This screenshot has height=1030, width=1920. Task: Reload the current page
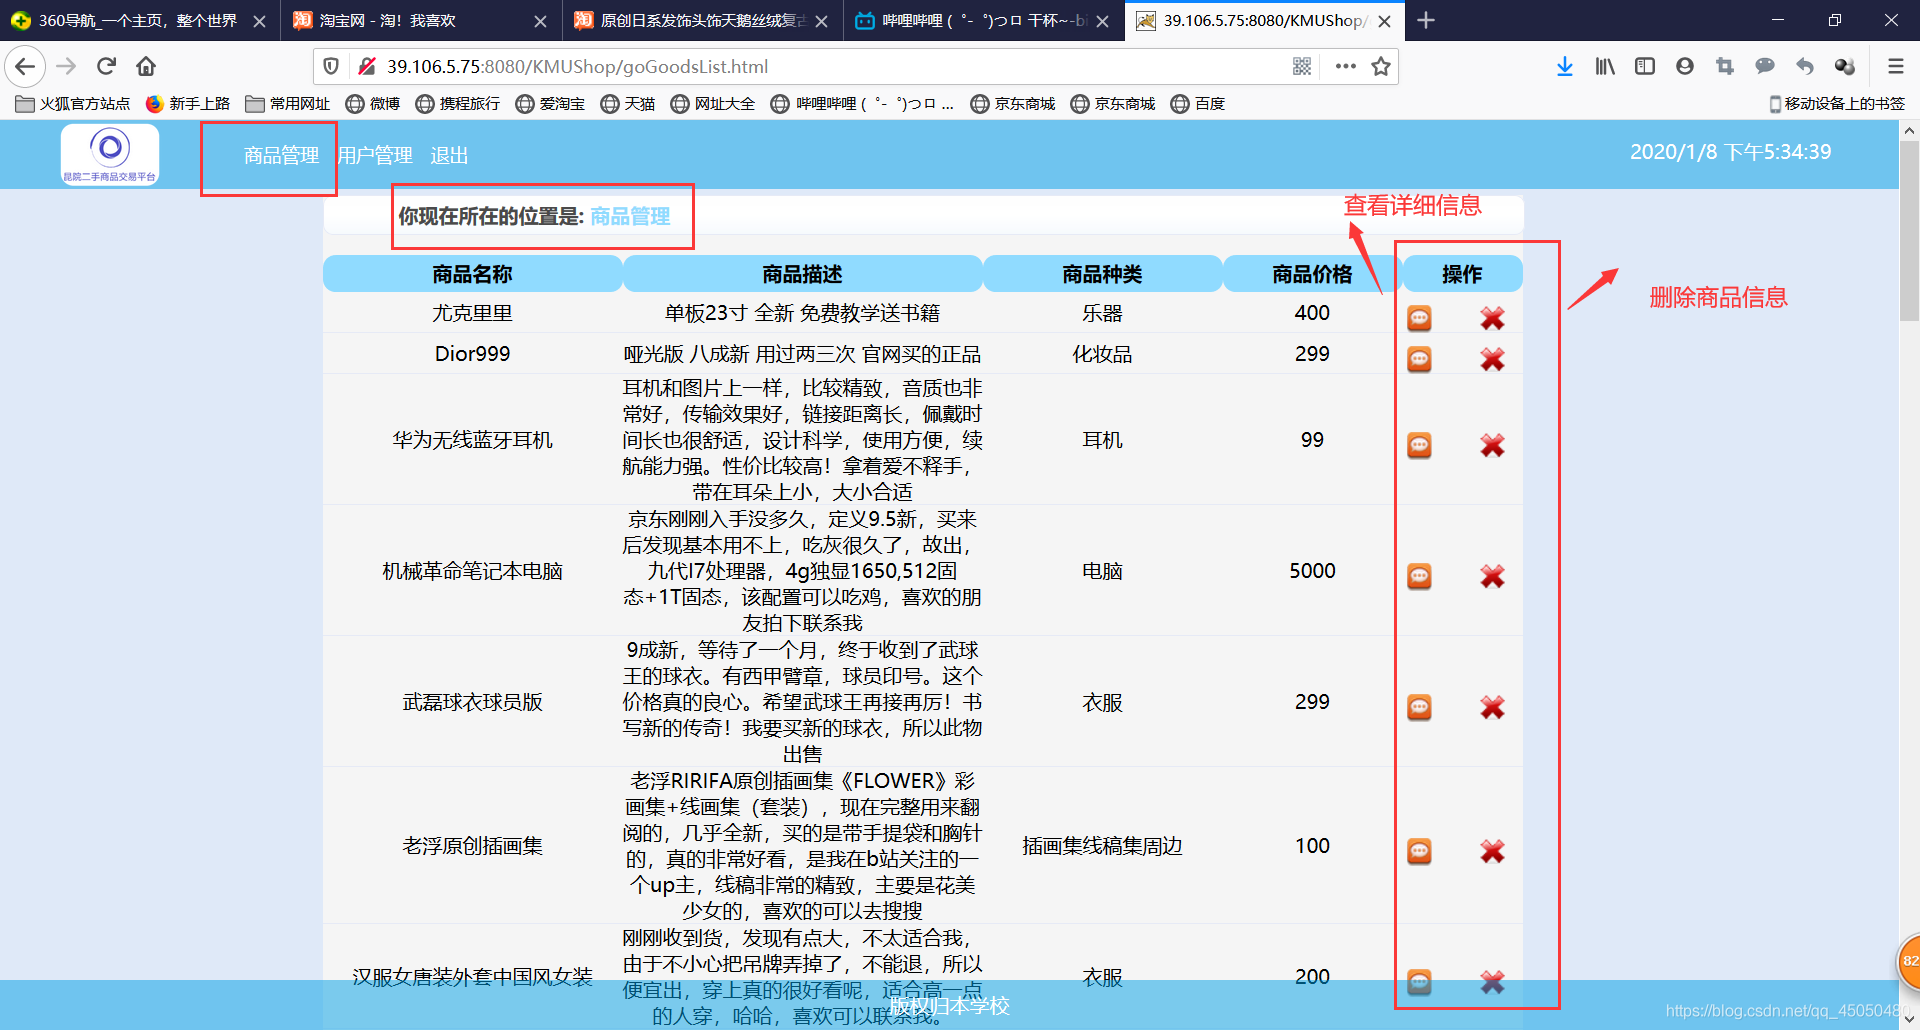106,66
